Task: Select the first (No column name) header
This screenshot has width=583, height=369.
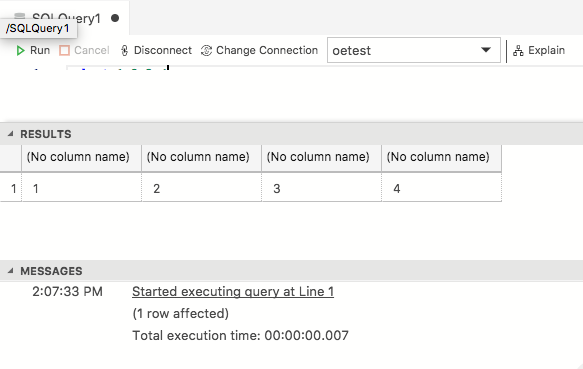Action: [81, 158]
